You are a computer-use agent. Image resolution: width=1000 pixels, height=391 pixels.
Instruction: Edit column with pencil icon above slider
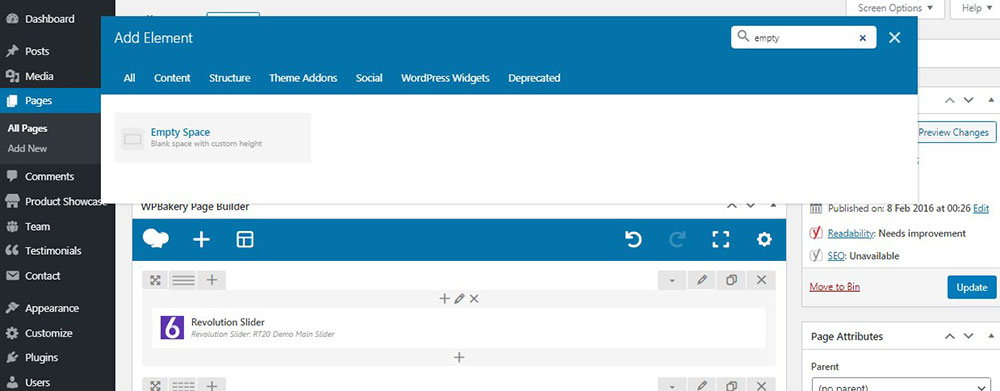pos(459,299)
